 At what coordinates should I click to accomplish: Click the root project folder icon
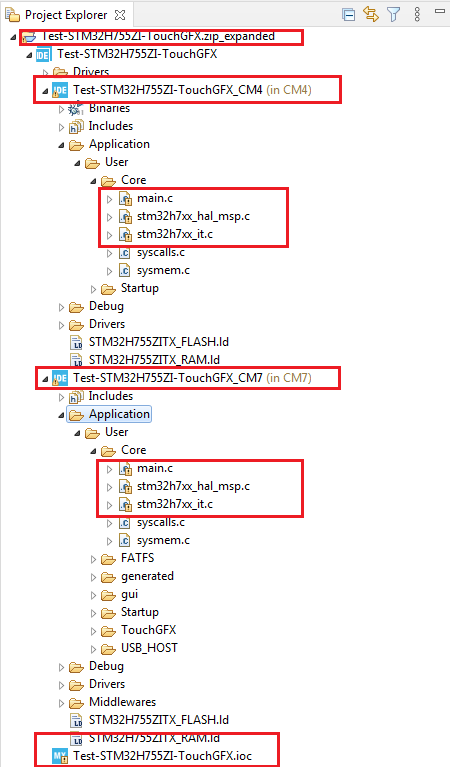pos(29,37)
